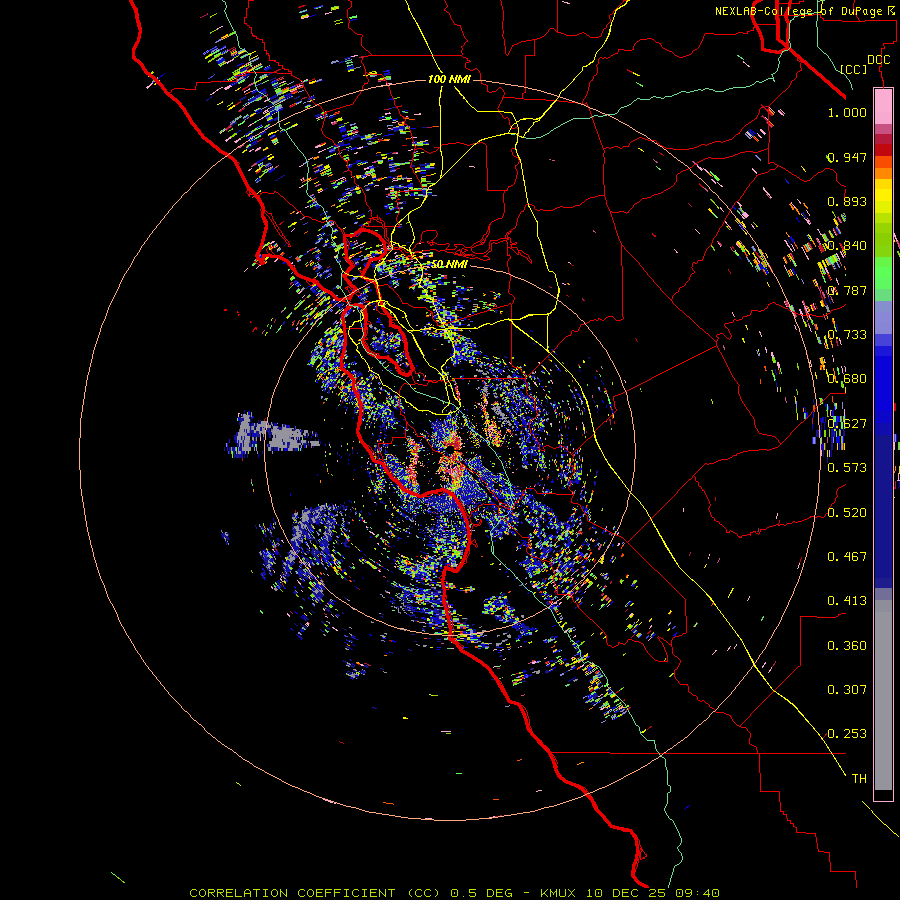Screen dimensions: 900x900
Task: Select the 0.253 scale label
Action: point(847,734)
